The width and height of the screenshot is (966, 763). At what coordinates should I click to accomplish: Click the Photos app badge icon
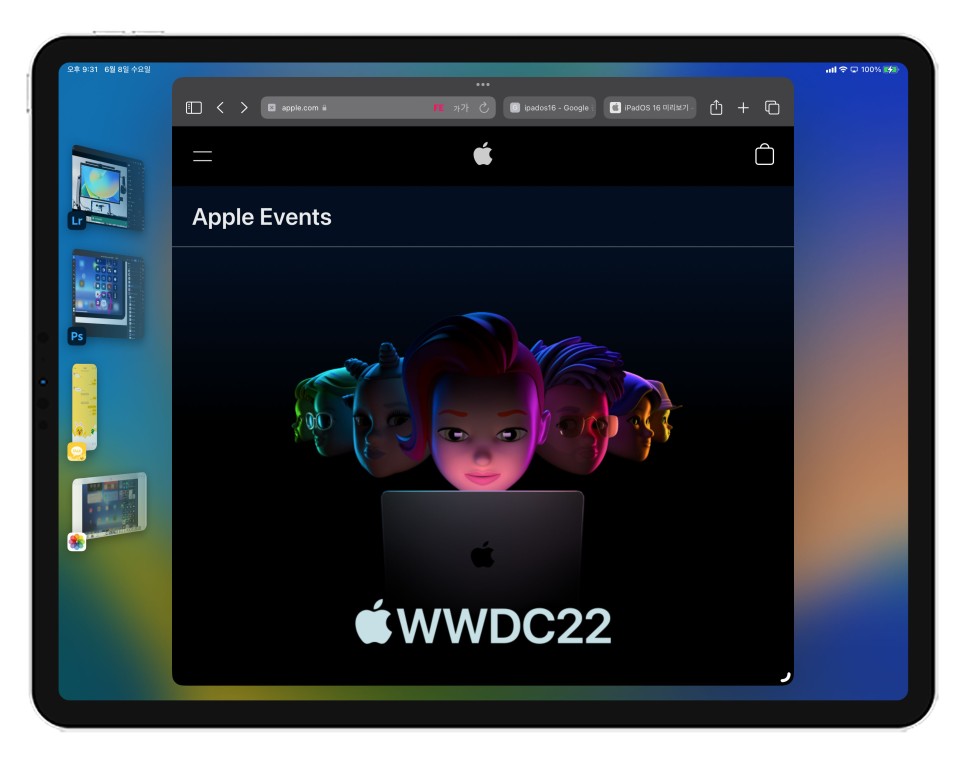[76, 542]
